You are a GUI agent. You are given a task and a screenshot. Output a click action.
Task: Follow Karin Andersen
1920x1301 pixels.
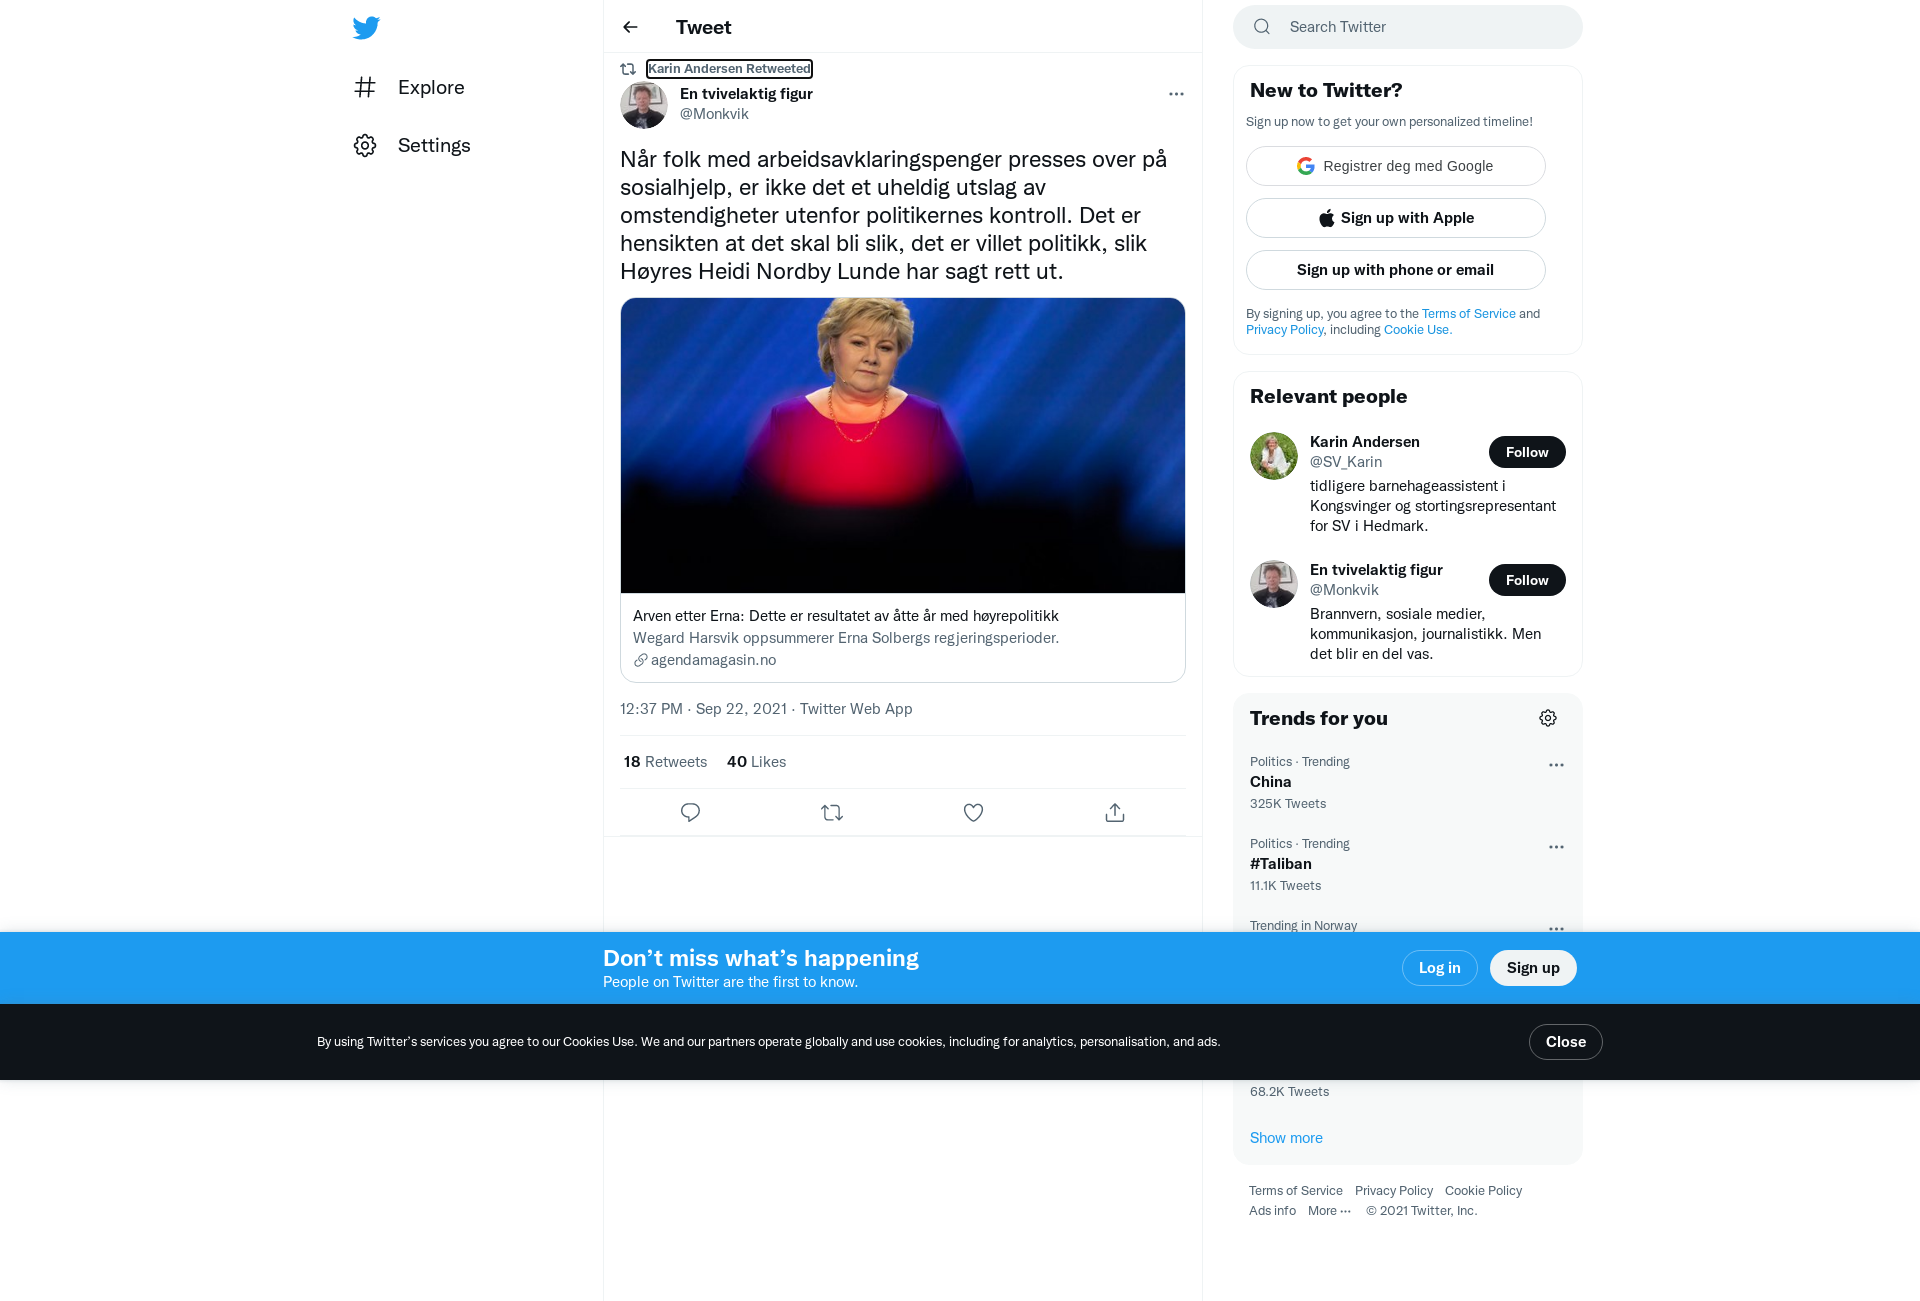[x=1527, y=452]
